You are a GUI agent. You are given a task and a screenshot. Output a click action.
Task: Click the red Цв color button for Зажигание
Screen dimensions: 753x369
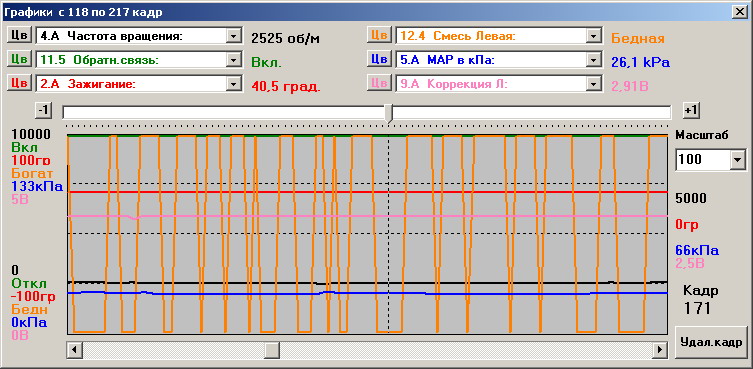[x=19, y=83]
